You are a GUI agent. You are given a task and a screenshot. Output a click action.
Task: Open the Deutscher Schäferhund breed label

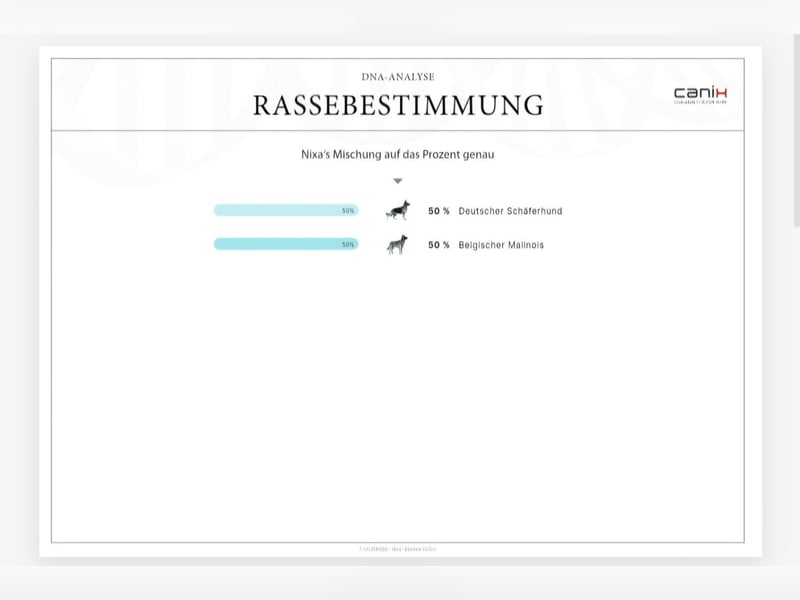[510, 212]
